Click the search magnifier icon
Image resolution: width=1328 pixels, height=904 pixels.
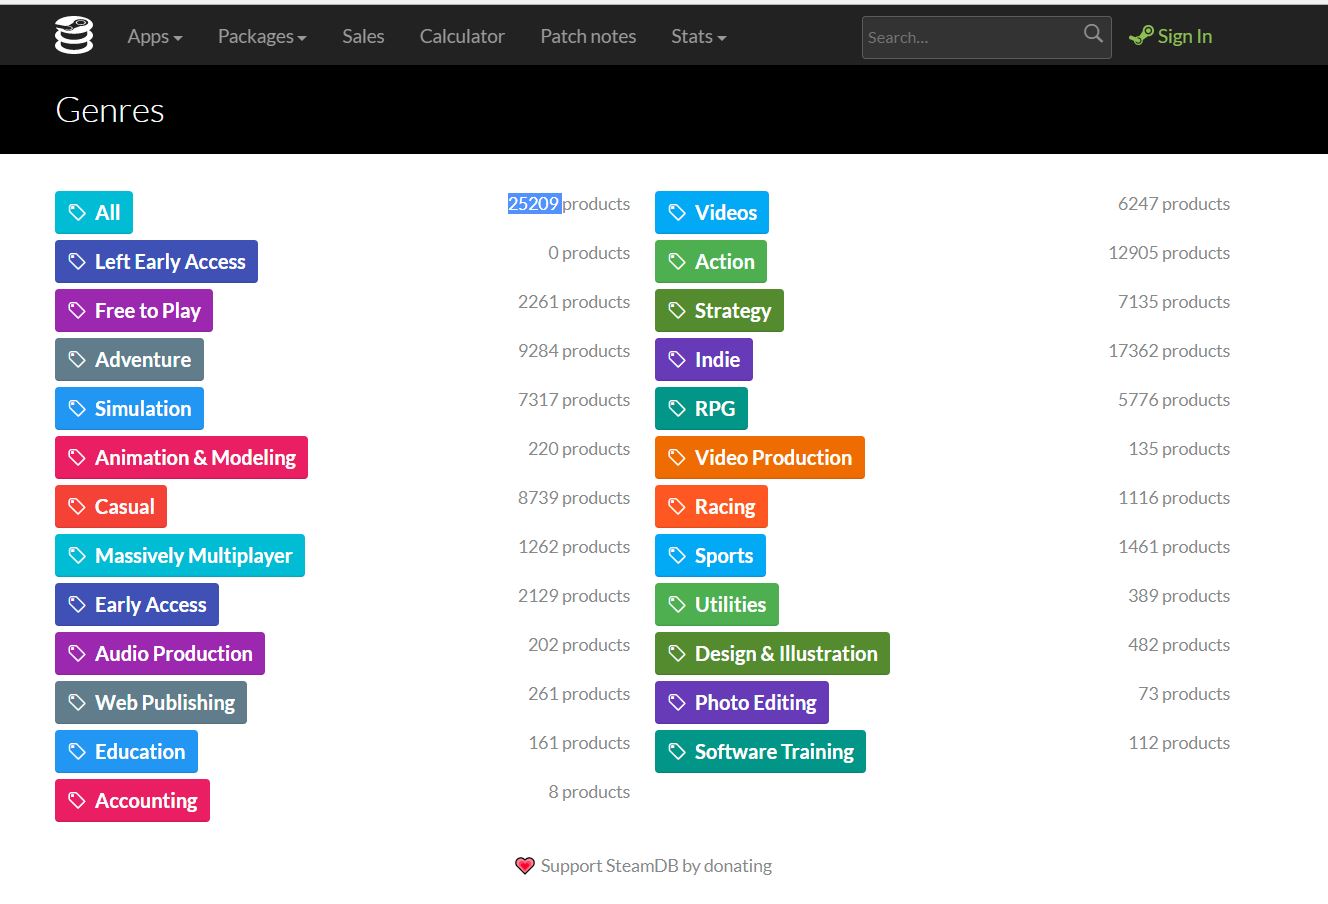[1093, 34]
